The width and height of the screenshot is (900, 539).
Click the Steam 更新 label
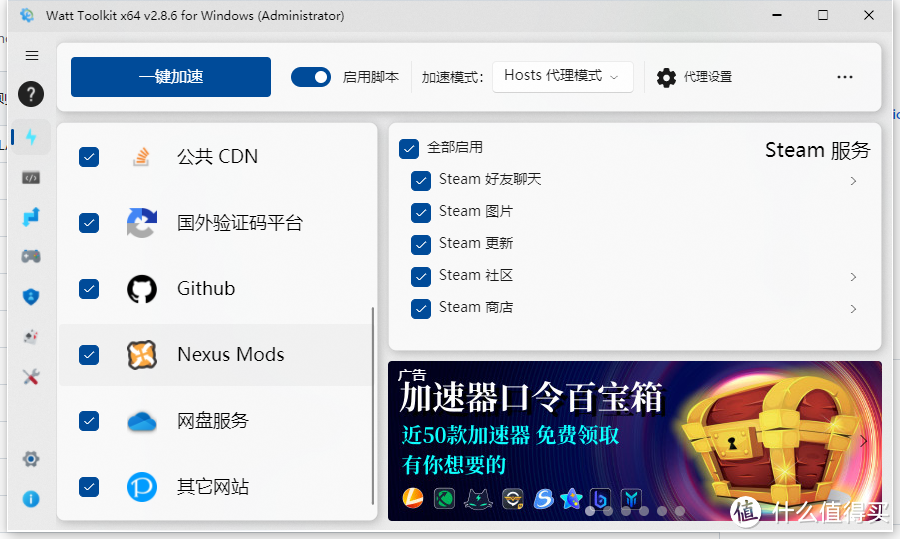tap(476, 243)
